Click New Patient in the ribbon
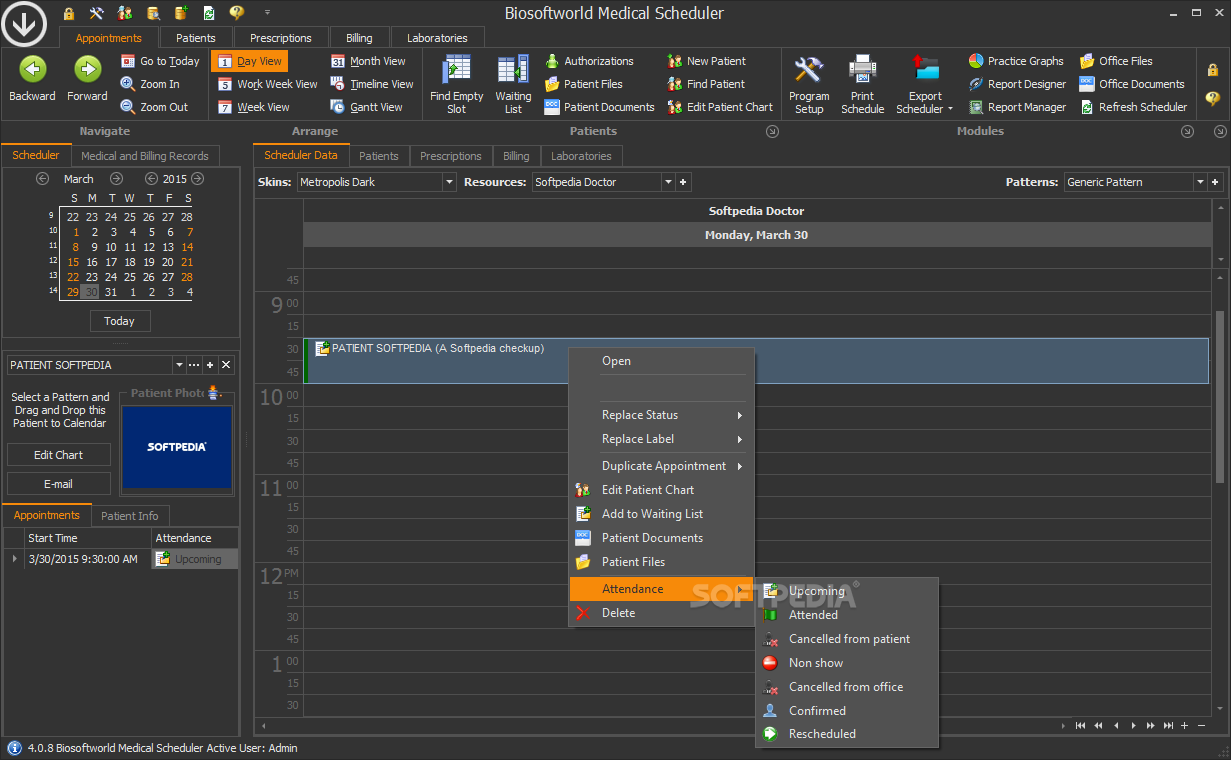The height and width of the screenshot is (760, 1231). point(706,61)
